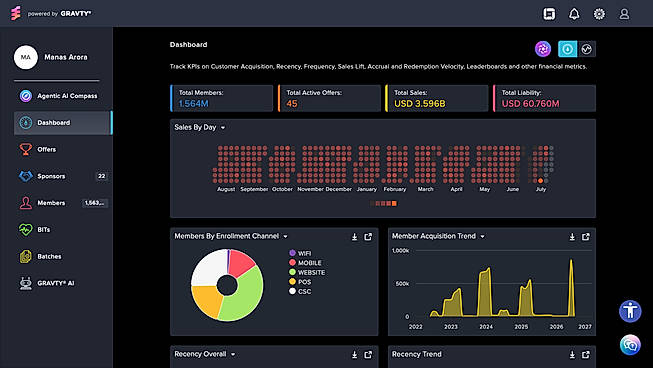This screenshot has width=653, height=368.
Task: Expand Enrollment Channel chart in new window
Action: [368, 236]
